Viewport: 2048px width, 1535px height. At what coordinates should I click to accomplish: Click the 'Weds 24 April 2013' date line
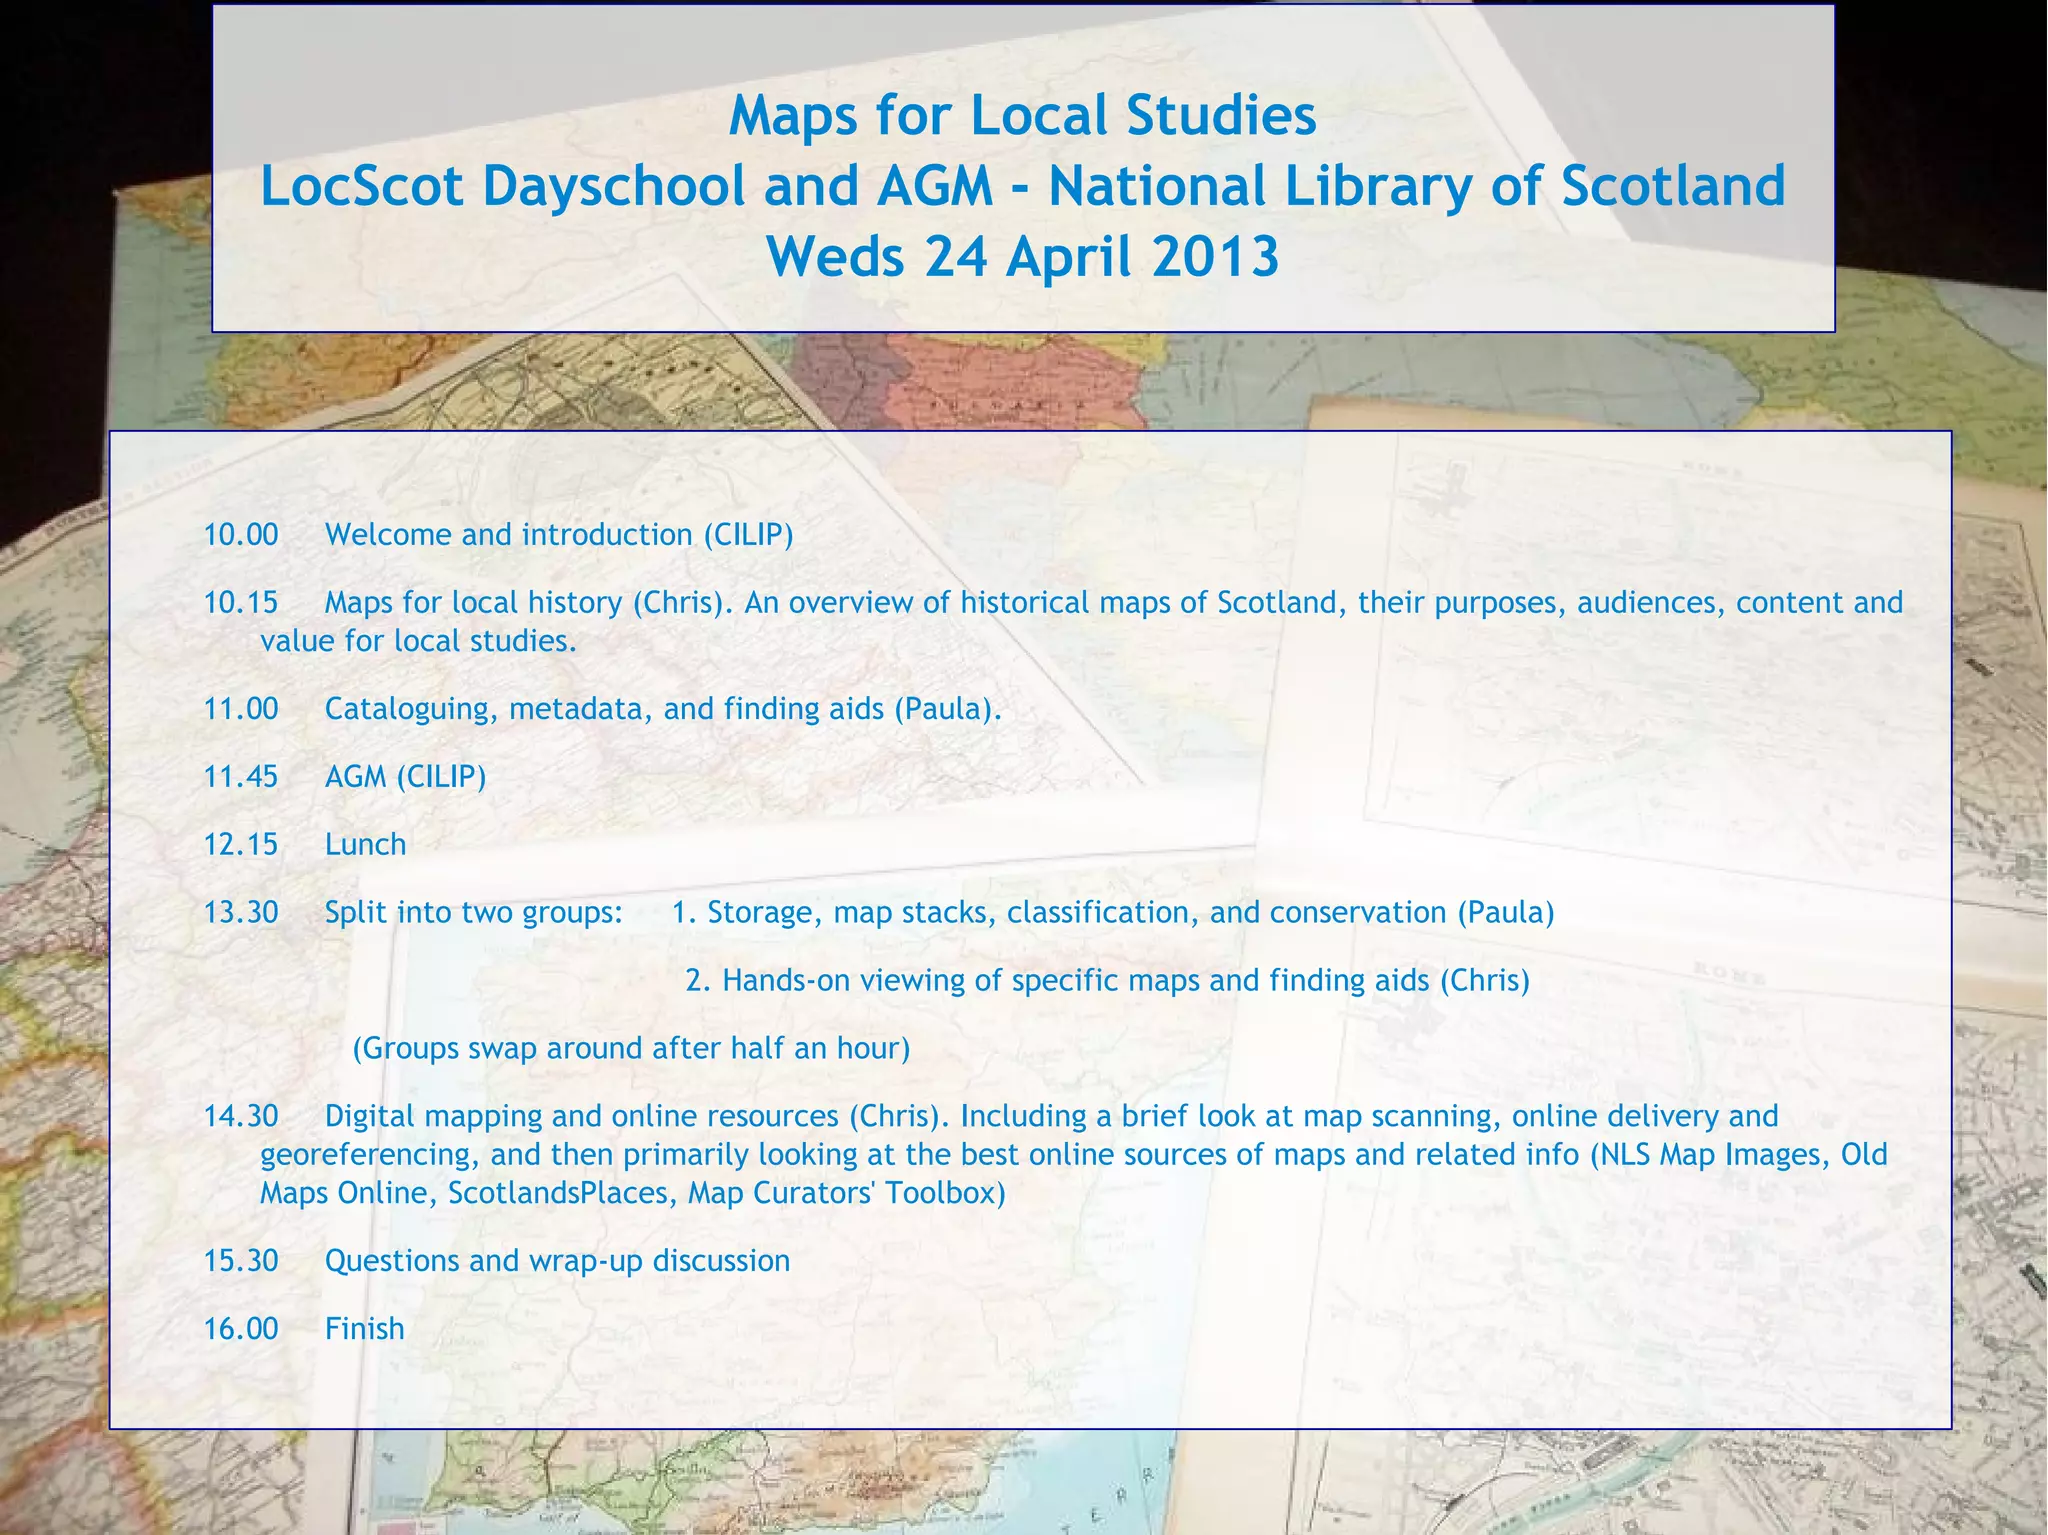coord(1022,257)
